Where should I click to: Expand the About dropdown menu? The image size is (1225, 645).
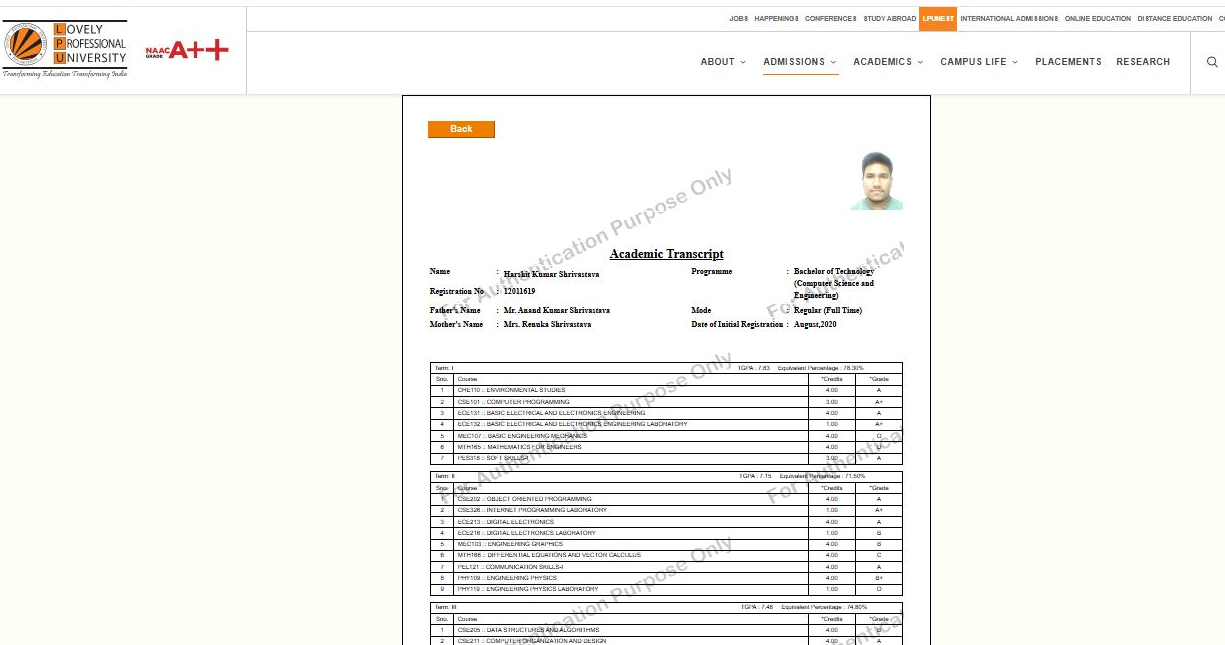point(723,62)
